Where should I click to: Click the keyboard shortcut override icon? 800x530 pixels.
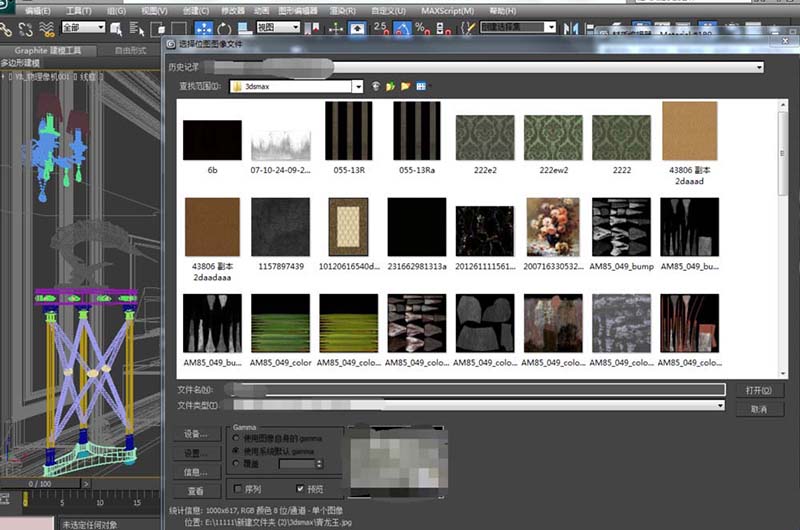(357, 29)
